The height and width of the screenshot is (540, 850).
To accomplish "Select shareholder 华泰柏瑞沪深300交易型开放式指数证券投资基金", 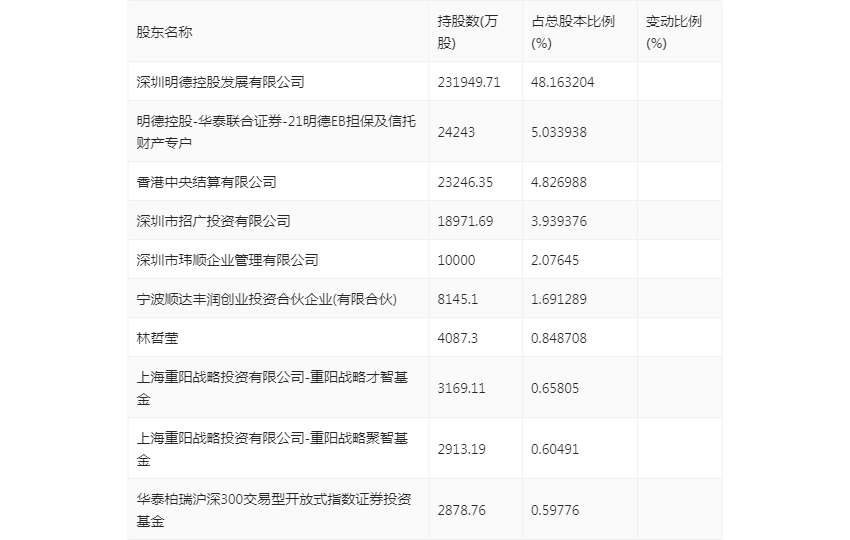I will pos(274,510).
